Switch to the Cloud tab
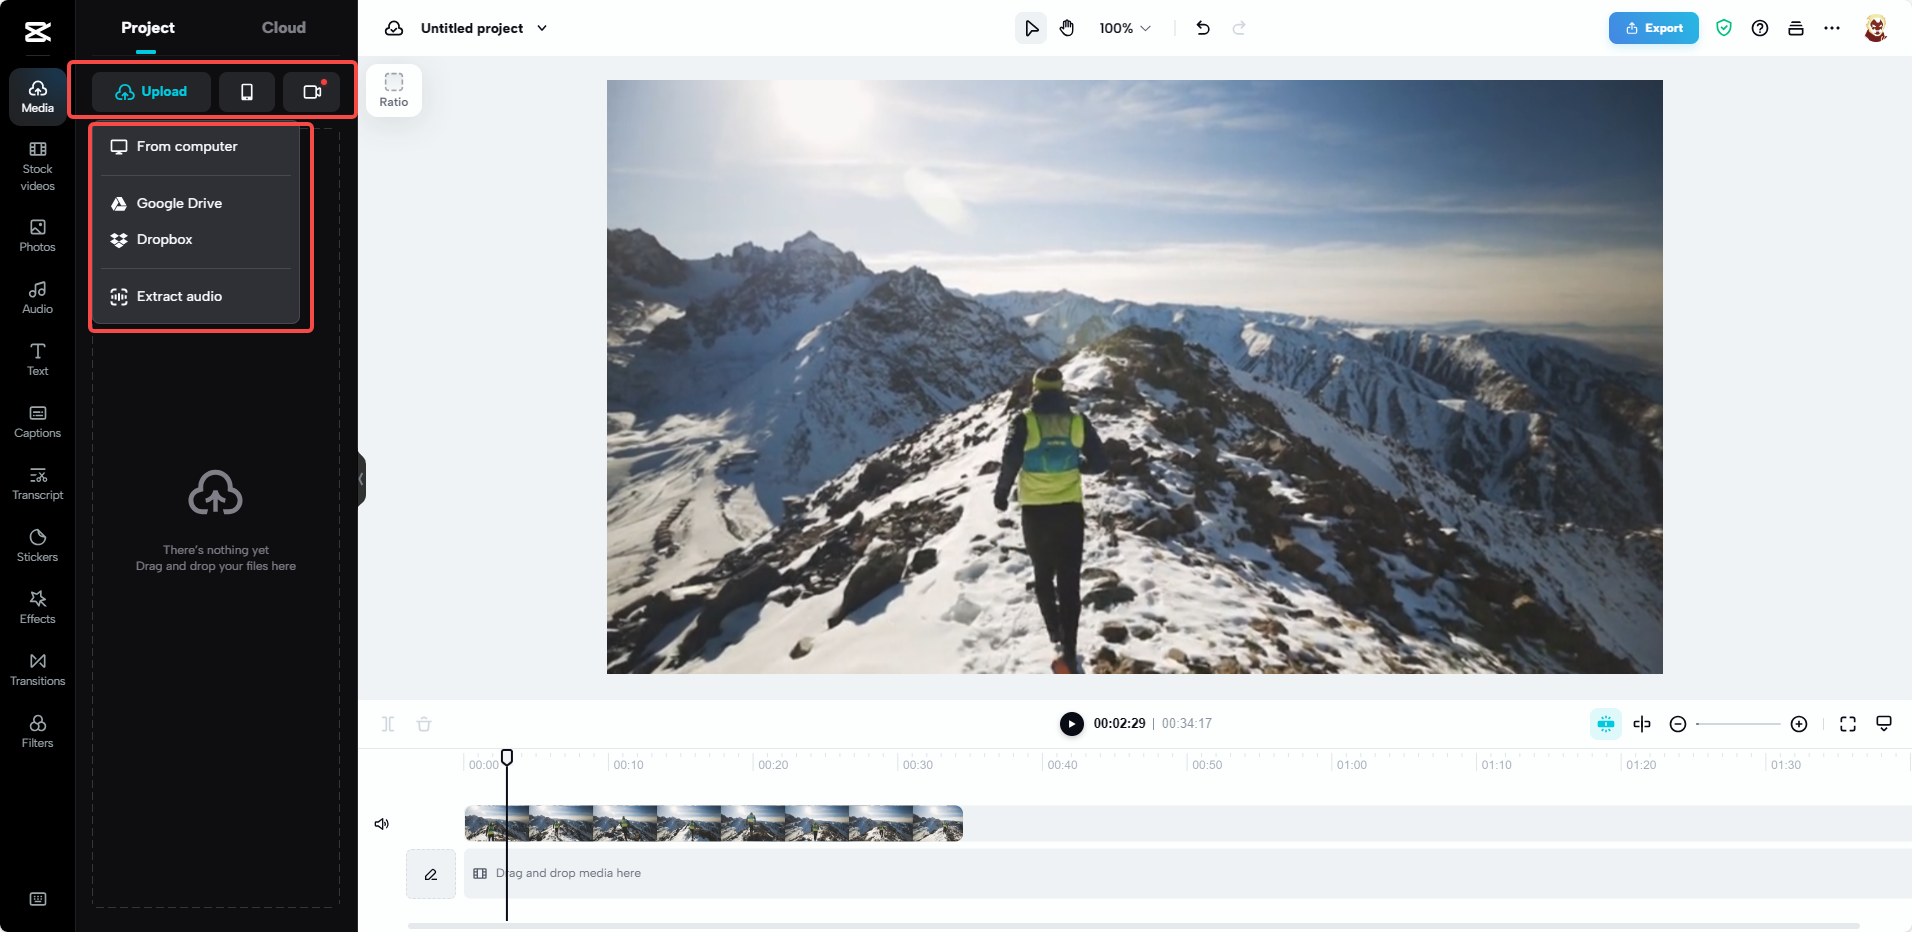1912x932 pixels. [x=284, y=28]
